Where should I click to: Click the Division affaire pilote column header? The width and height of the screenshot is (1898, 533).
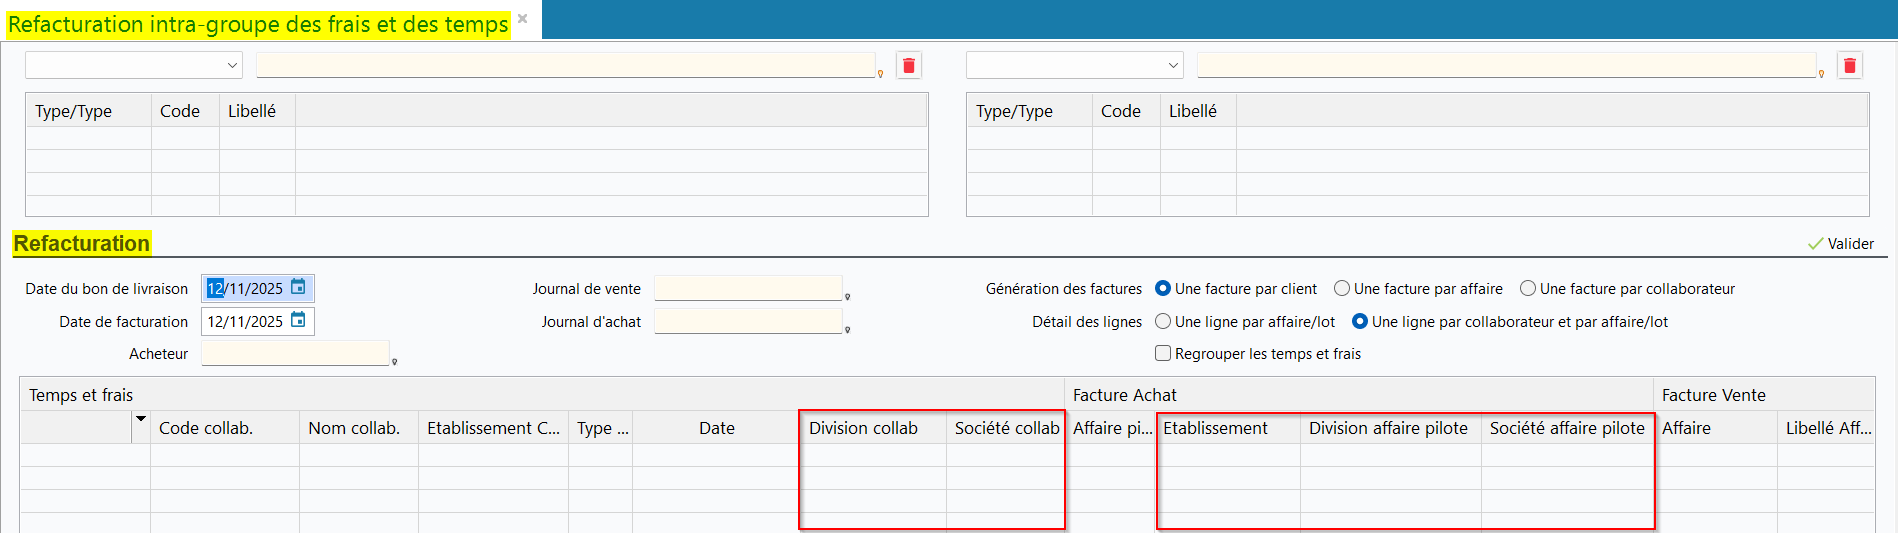pos(1388,428)
